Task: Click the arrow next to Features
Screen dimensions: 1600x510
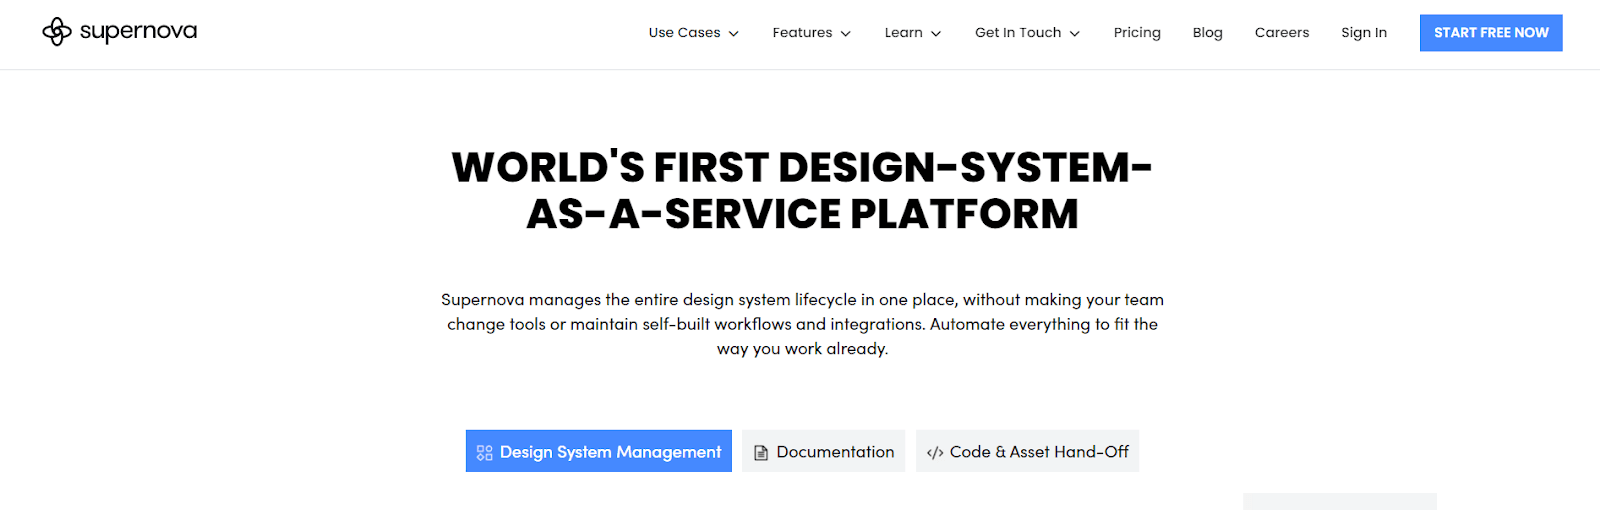Action: coord(846,34)
